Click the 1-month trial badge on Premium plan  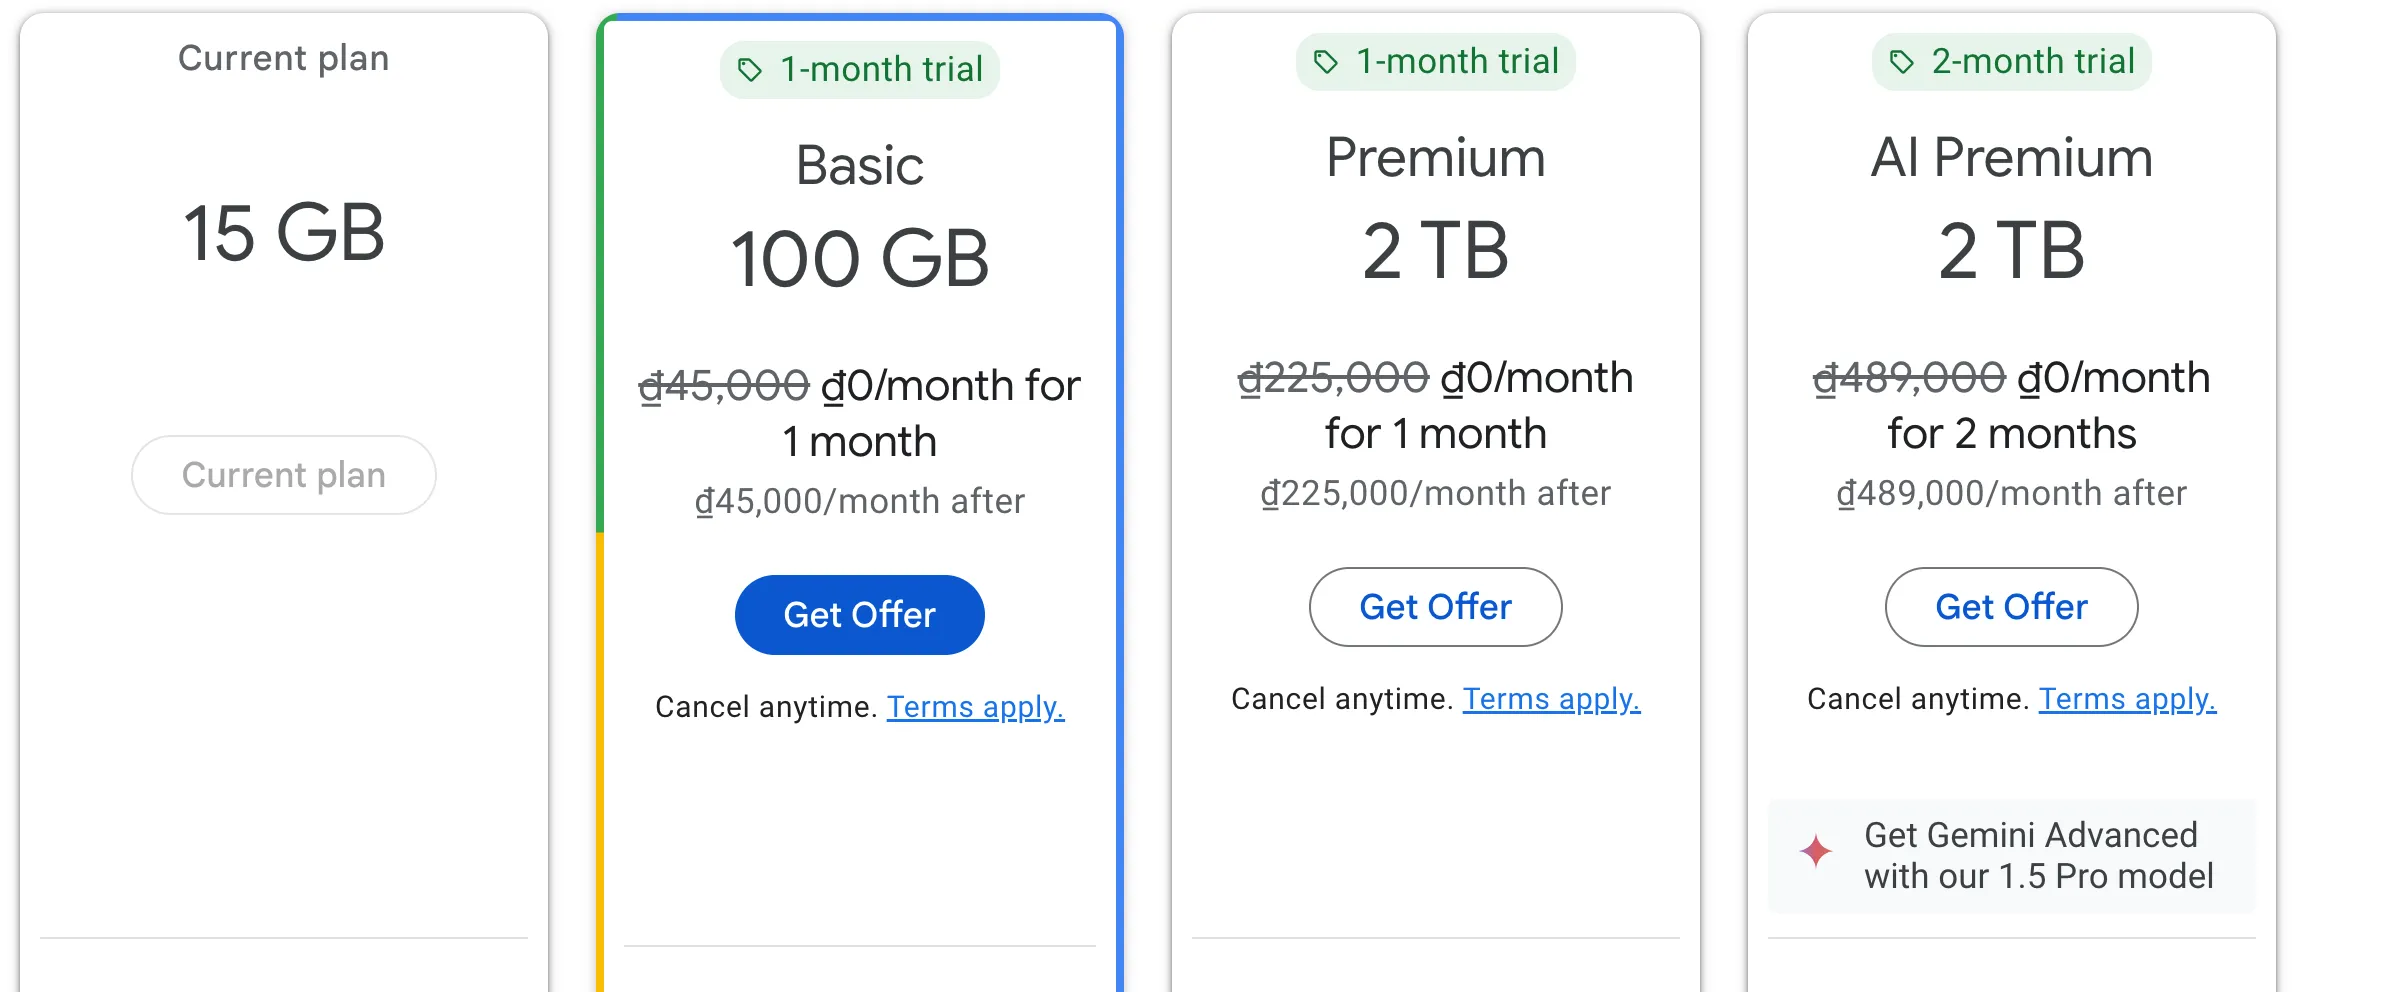1434,62
